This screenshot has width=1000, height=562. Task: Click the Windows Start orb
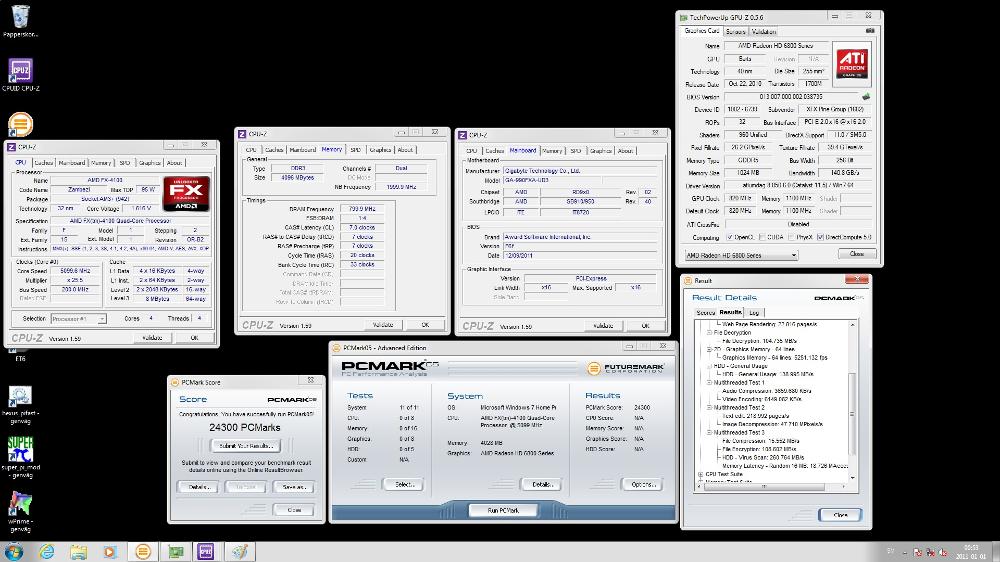tap(13, 551)
